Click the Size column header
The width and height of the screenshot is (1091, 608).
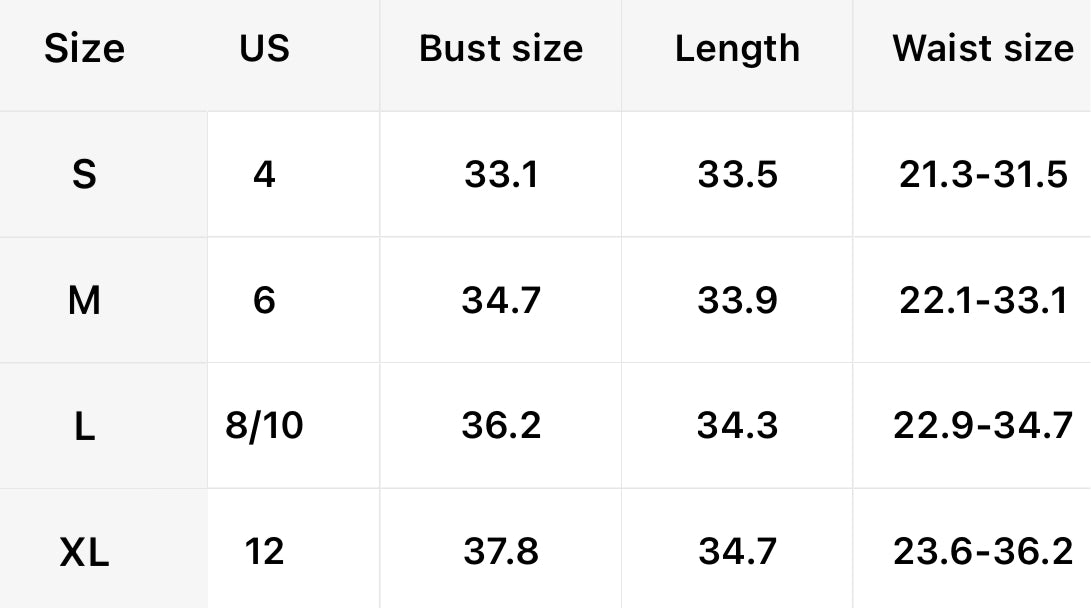click(x=84, y=49)
